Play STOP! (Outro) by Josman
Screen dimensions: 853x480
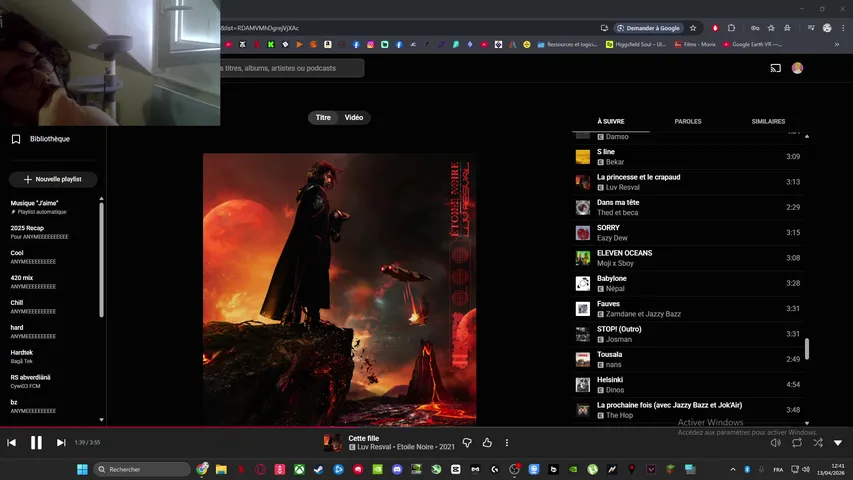(688, 334)
